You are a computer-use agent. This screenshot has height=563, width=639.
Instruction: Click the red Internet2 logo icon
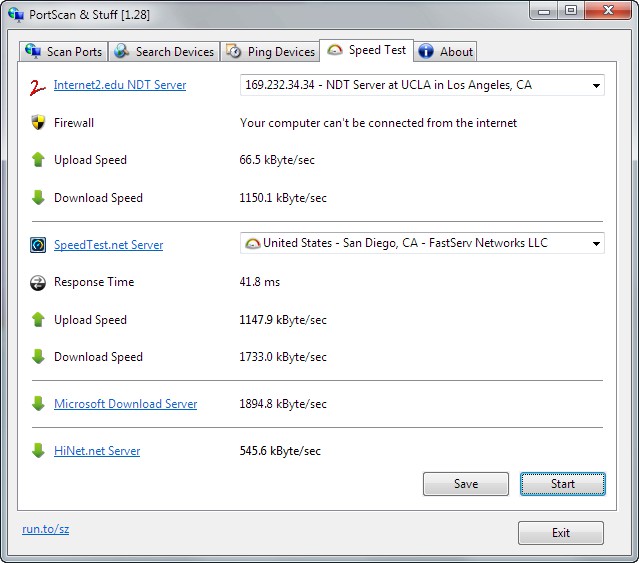pyautogui.click(x=37, y=87)
